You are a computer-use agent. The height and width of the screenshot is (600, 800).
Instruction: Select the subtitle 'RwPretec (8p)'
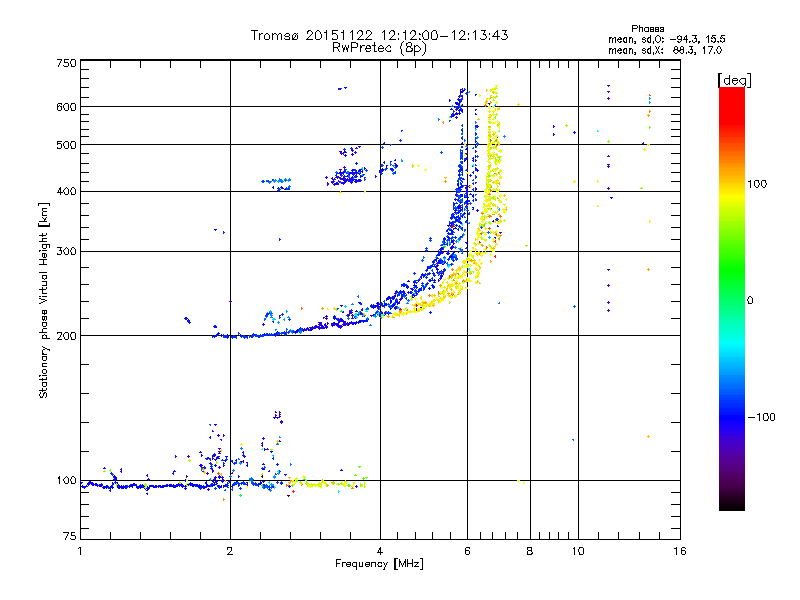pos(379,48)
